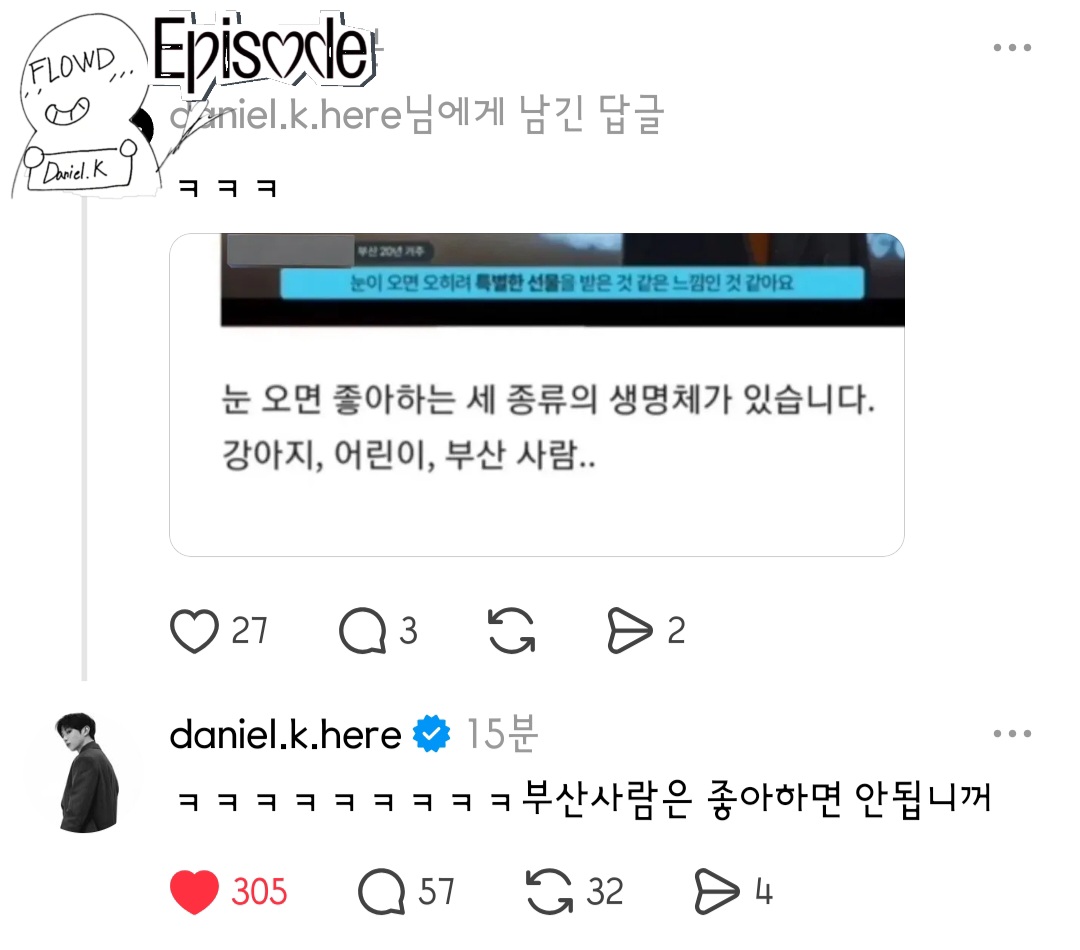Screen dimensions: 1080x950
Task: Repost daniel.k.here's post with 32 reposts
Action: (549, 891)
